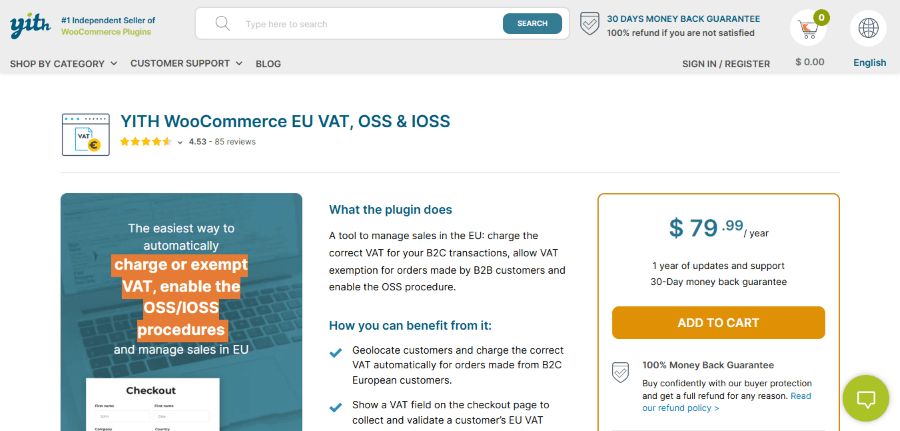This screenshot has height=431, width=900.
Task: Click the $ 0.00 cart total
Action: [x=809, y=62]
